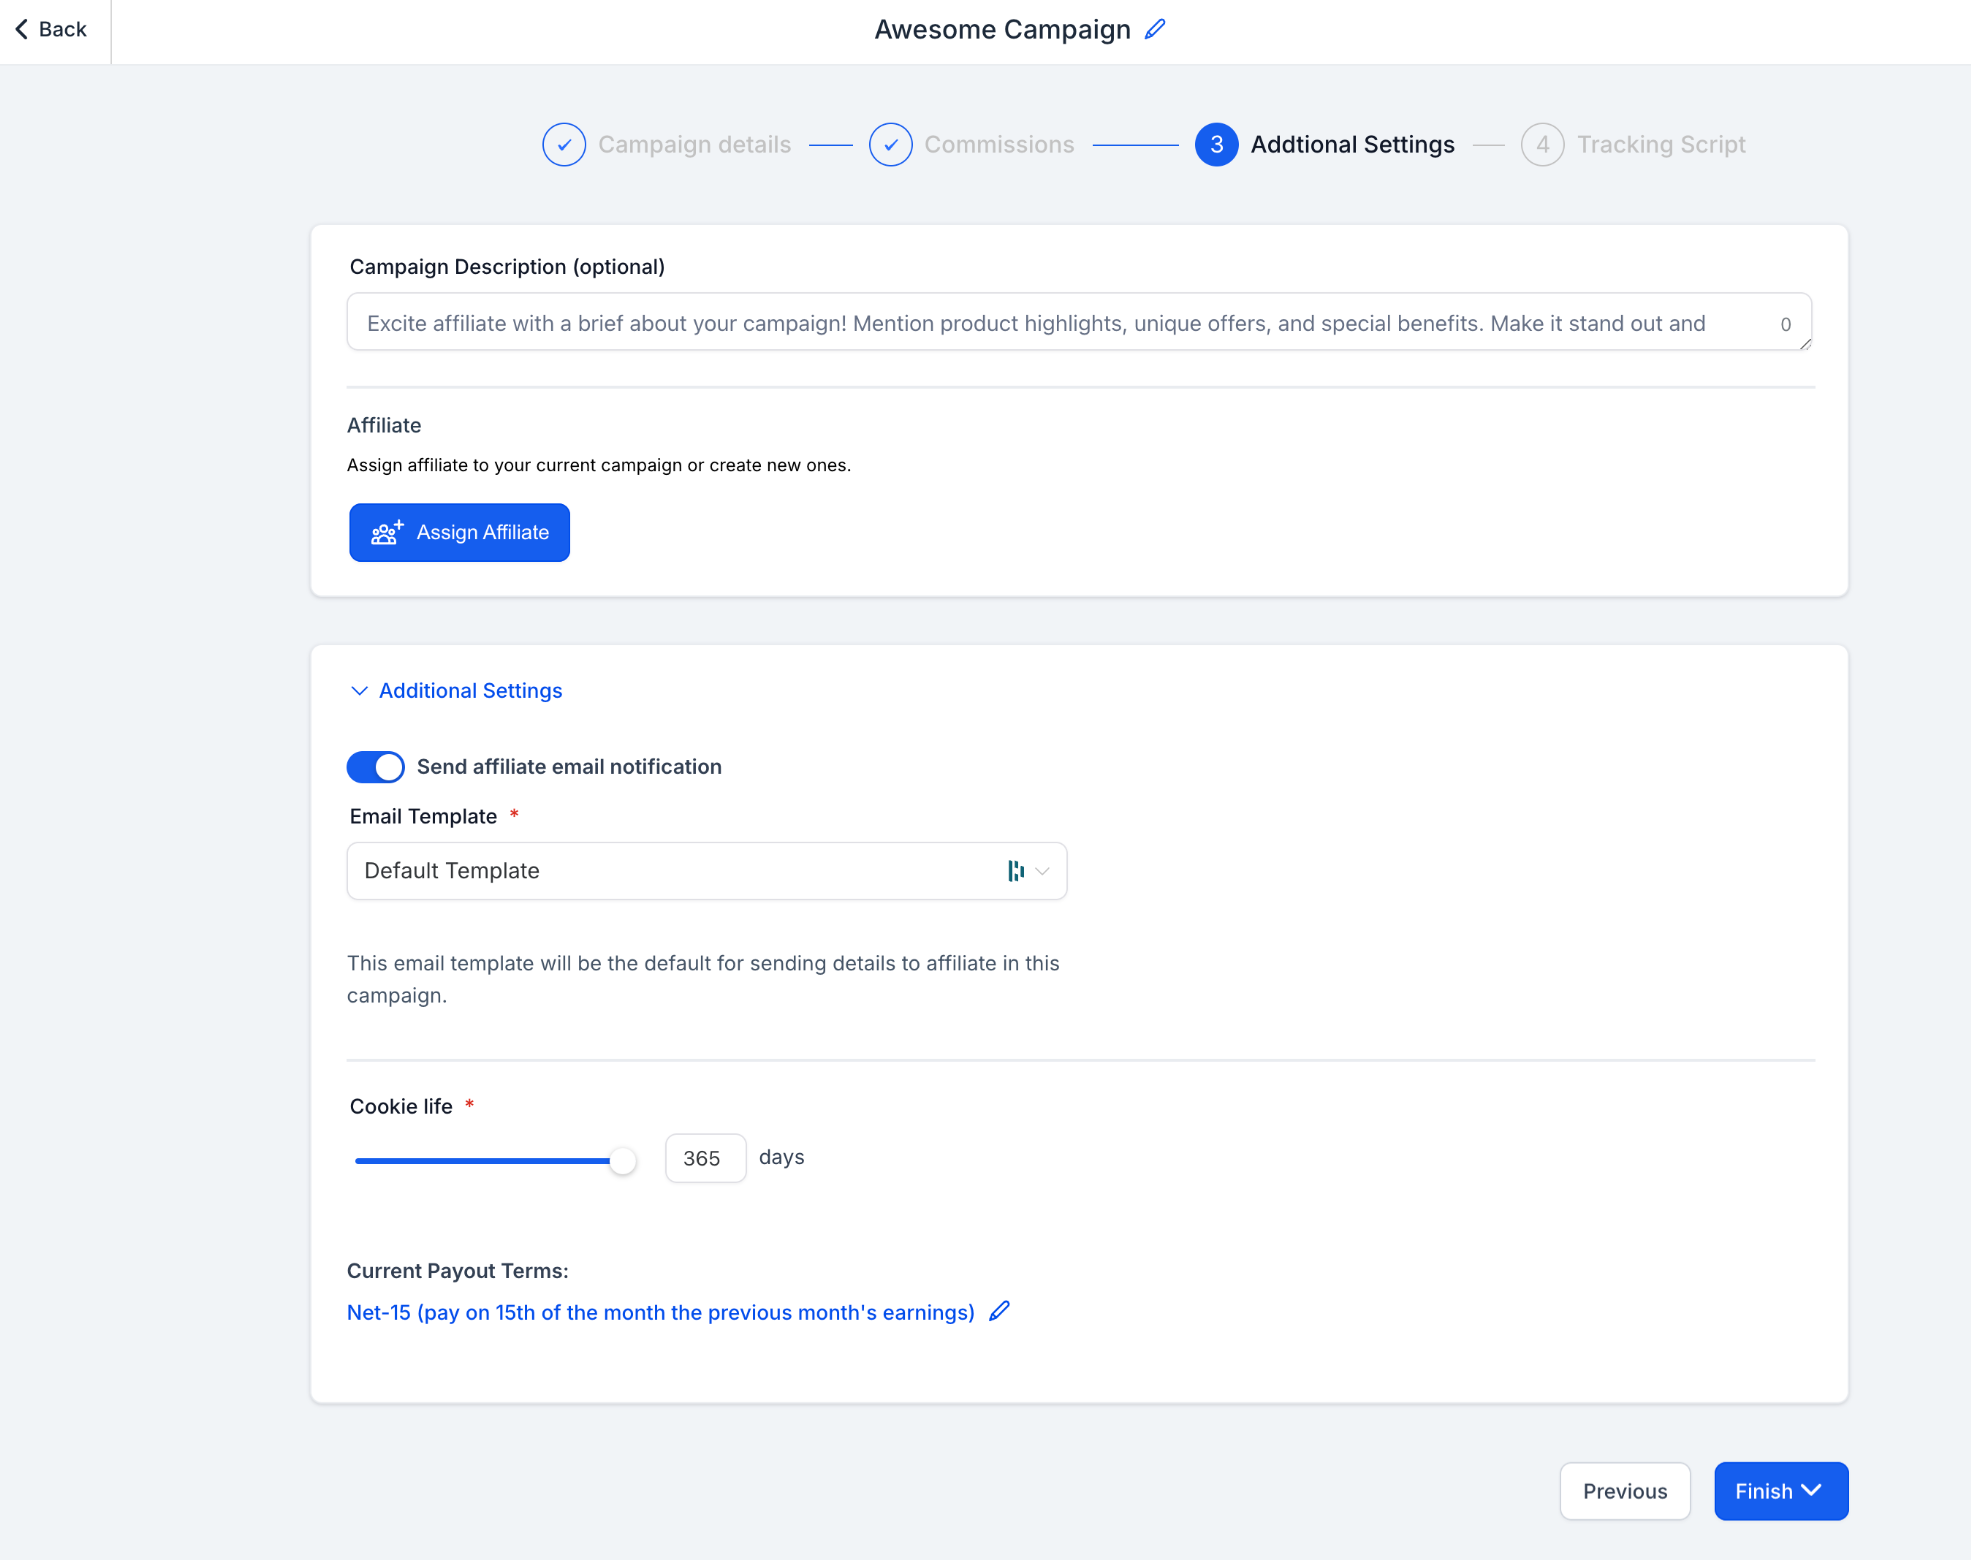Click the Assign Affiliate button

[459, 533]
